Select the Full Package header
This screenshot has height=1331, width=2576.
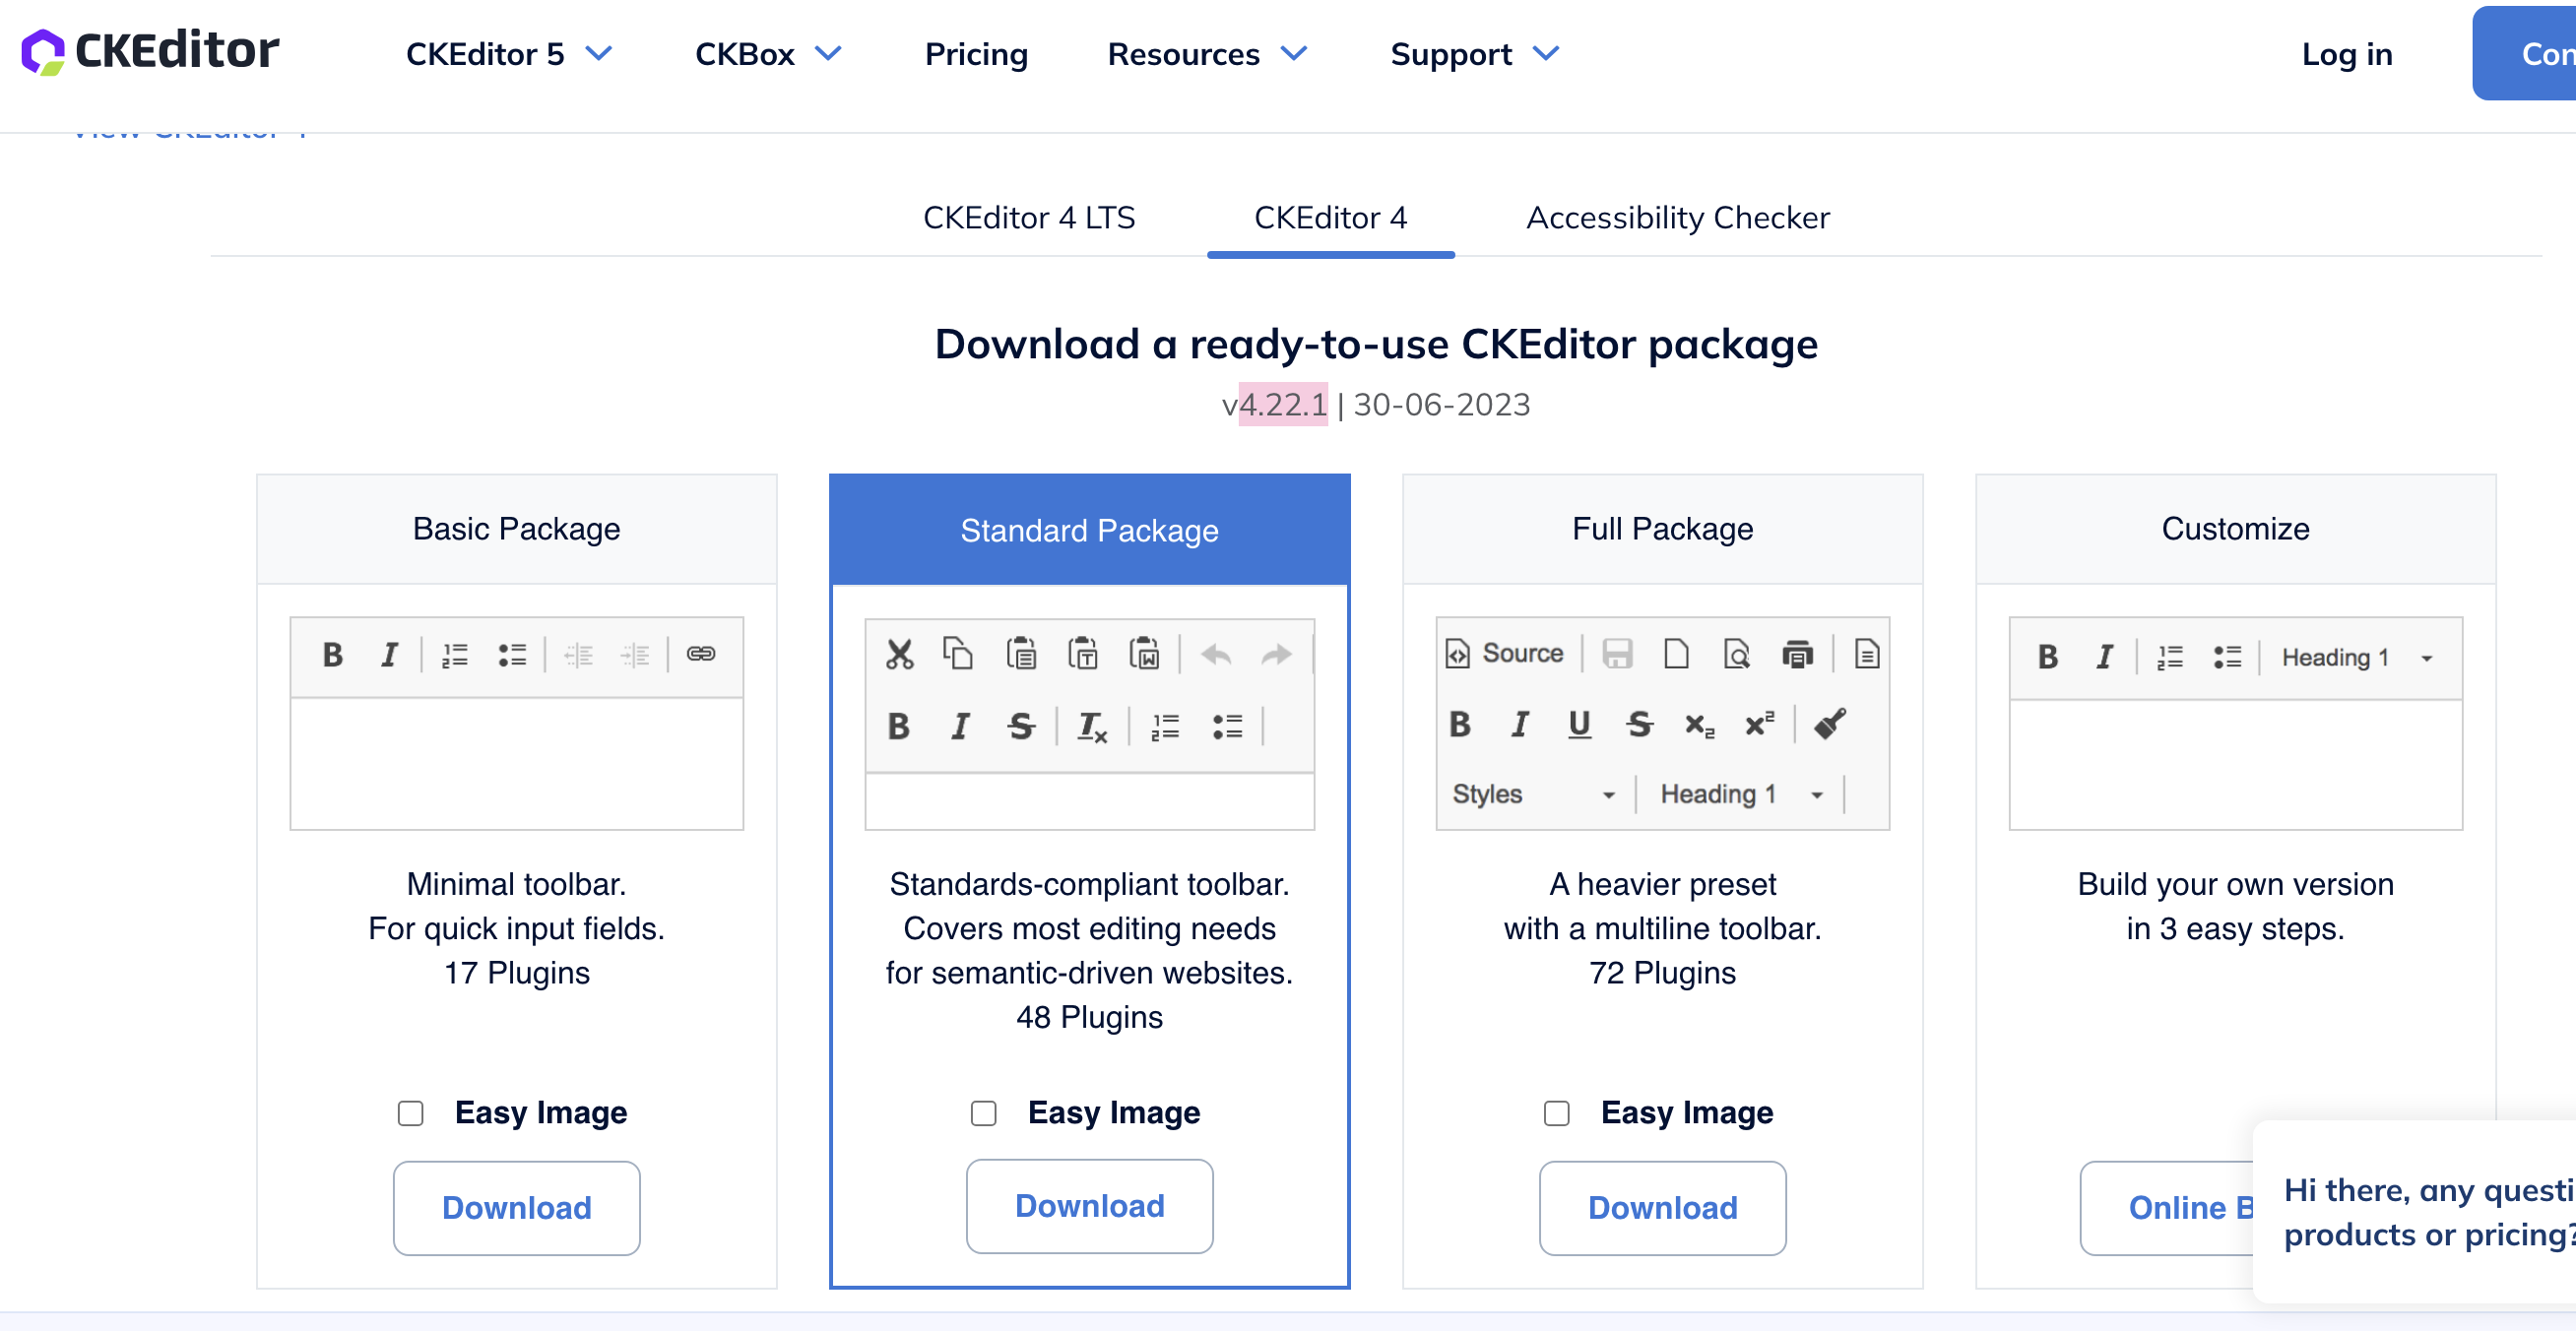(x=1662, y=529)
